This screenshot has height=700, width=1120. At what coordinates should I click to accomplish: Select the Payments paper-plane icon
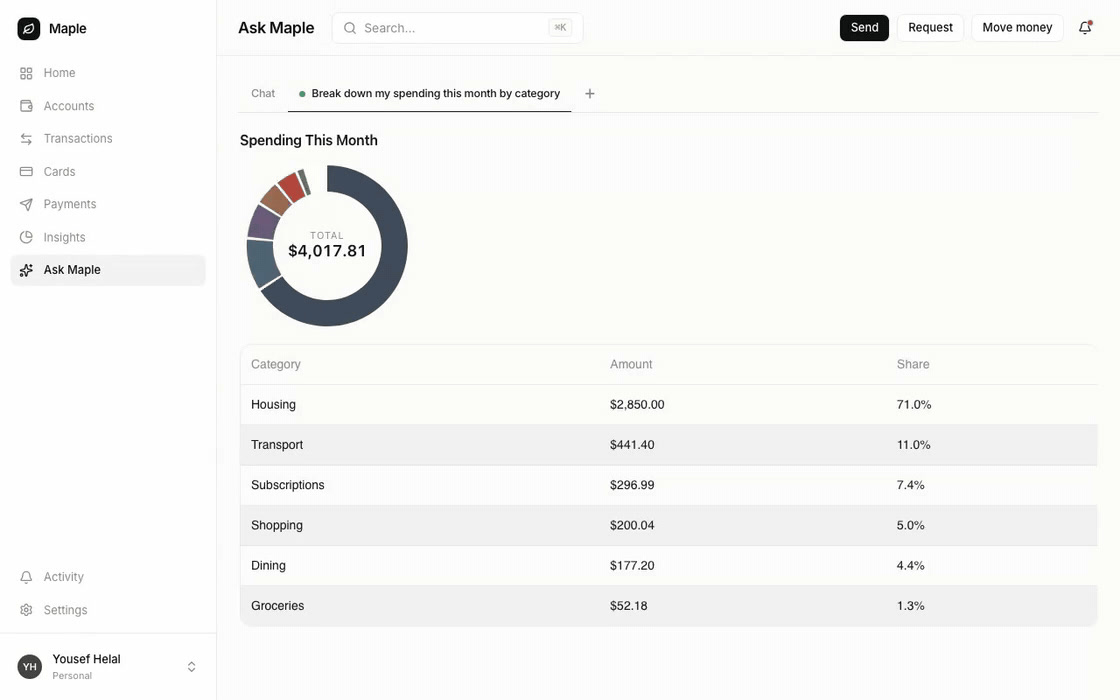coord(26,204)
